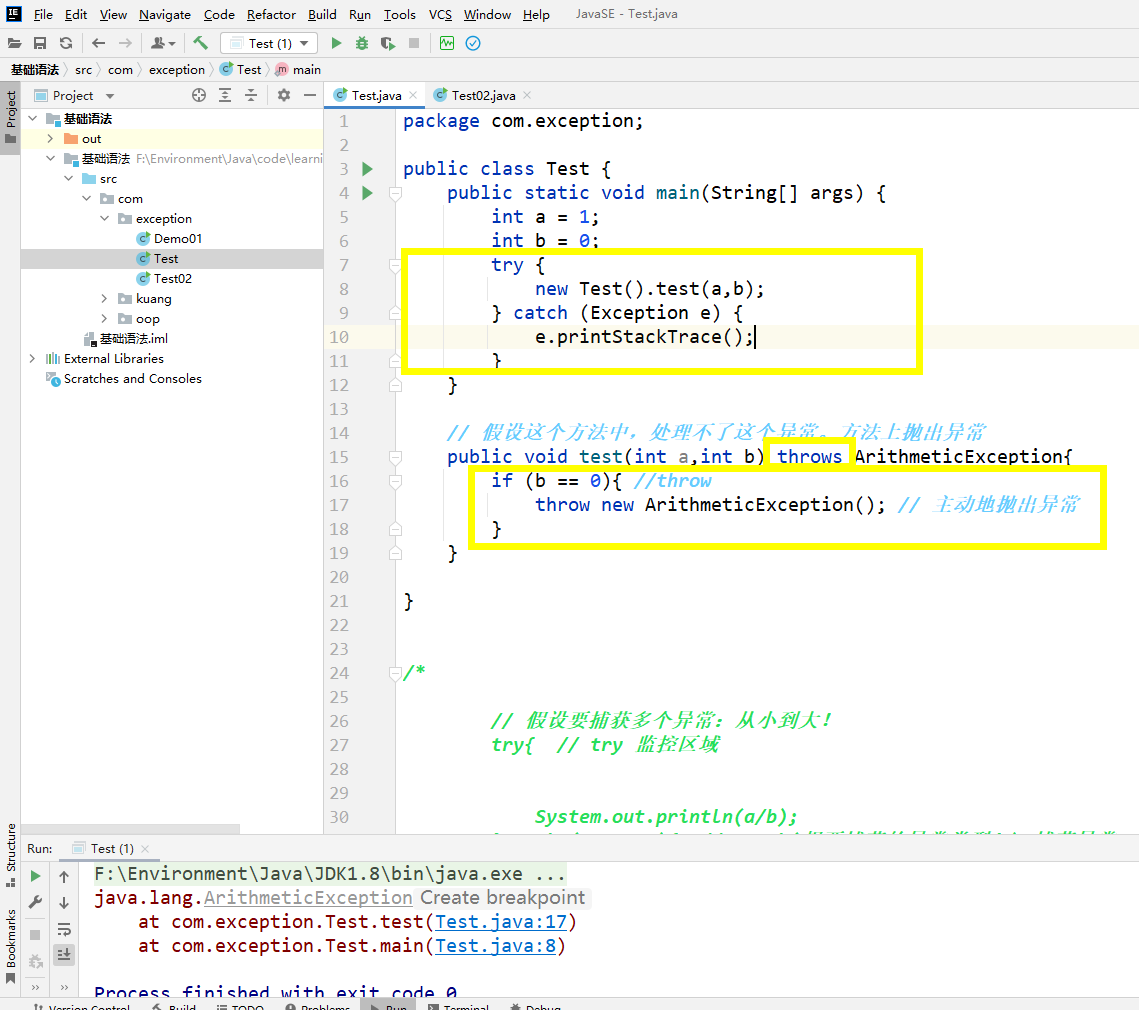The width and height of the screenshot is (1139, 1010).
Task: Toggle scroll to end in Run console
Action: [x=64, y=955]
